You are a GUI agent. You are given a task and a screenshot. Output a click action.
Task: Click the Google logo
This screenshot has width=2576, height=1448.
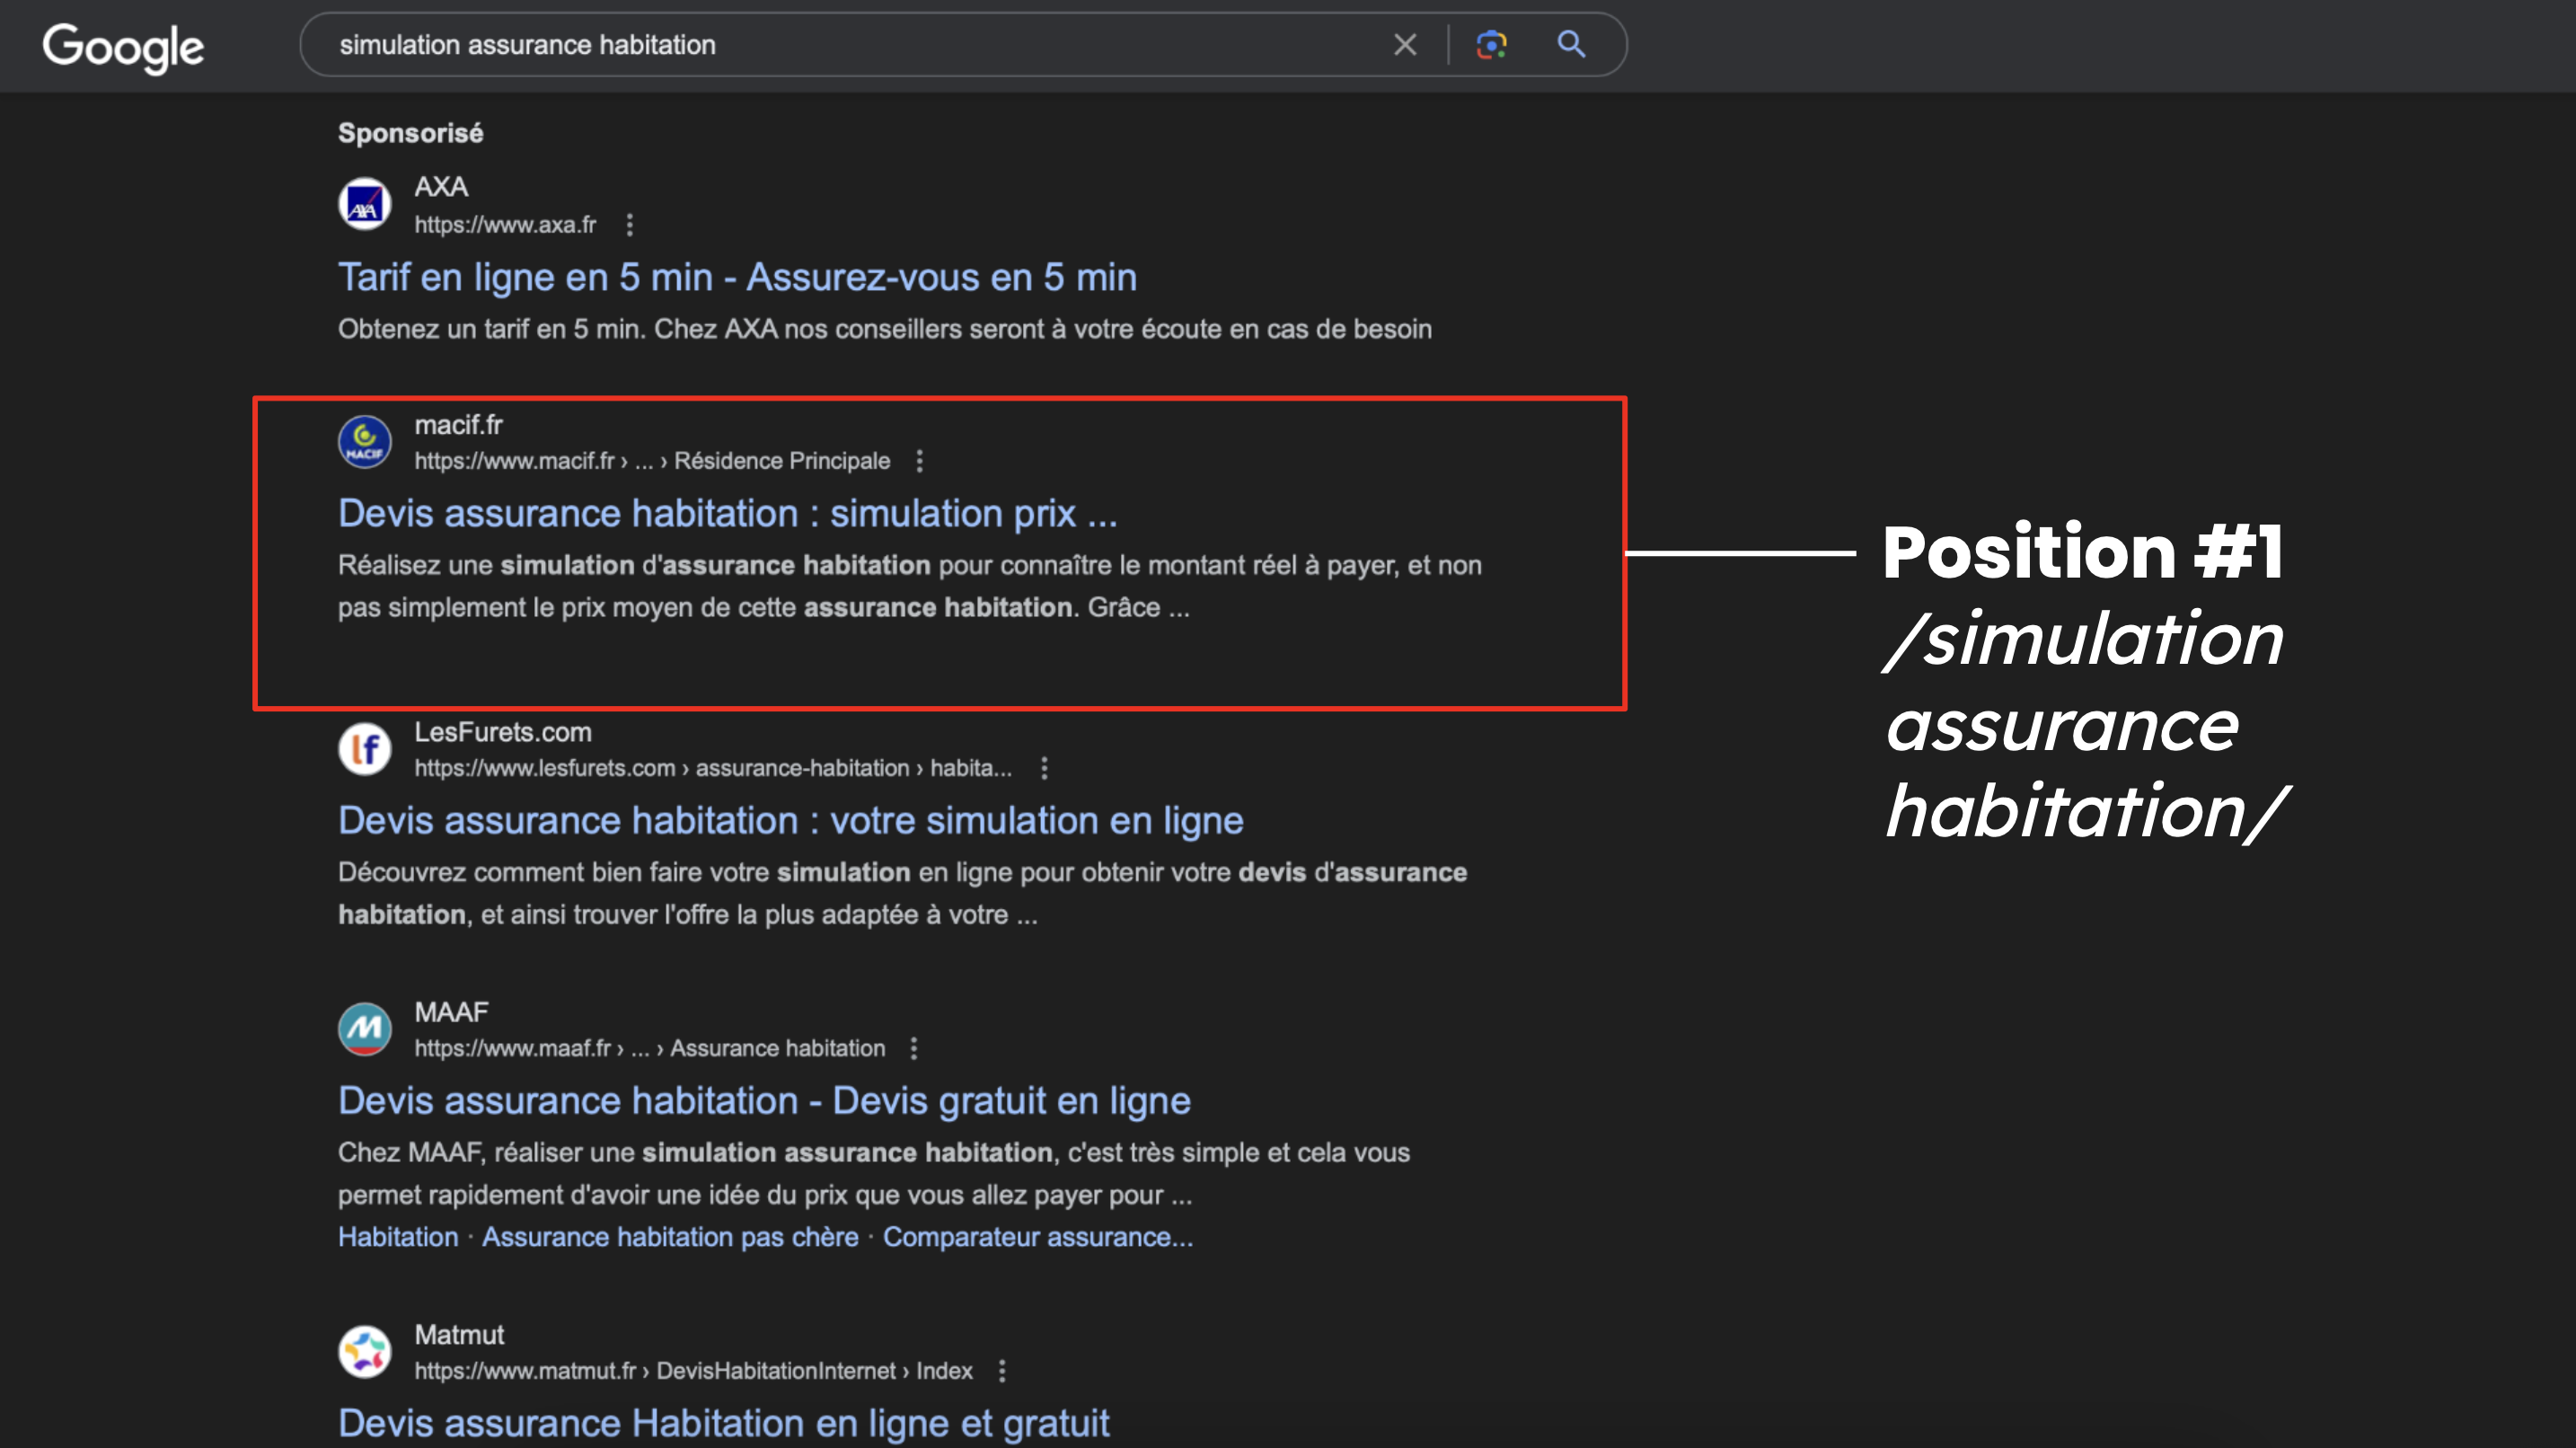(123, 46)
